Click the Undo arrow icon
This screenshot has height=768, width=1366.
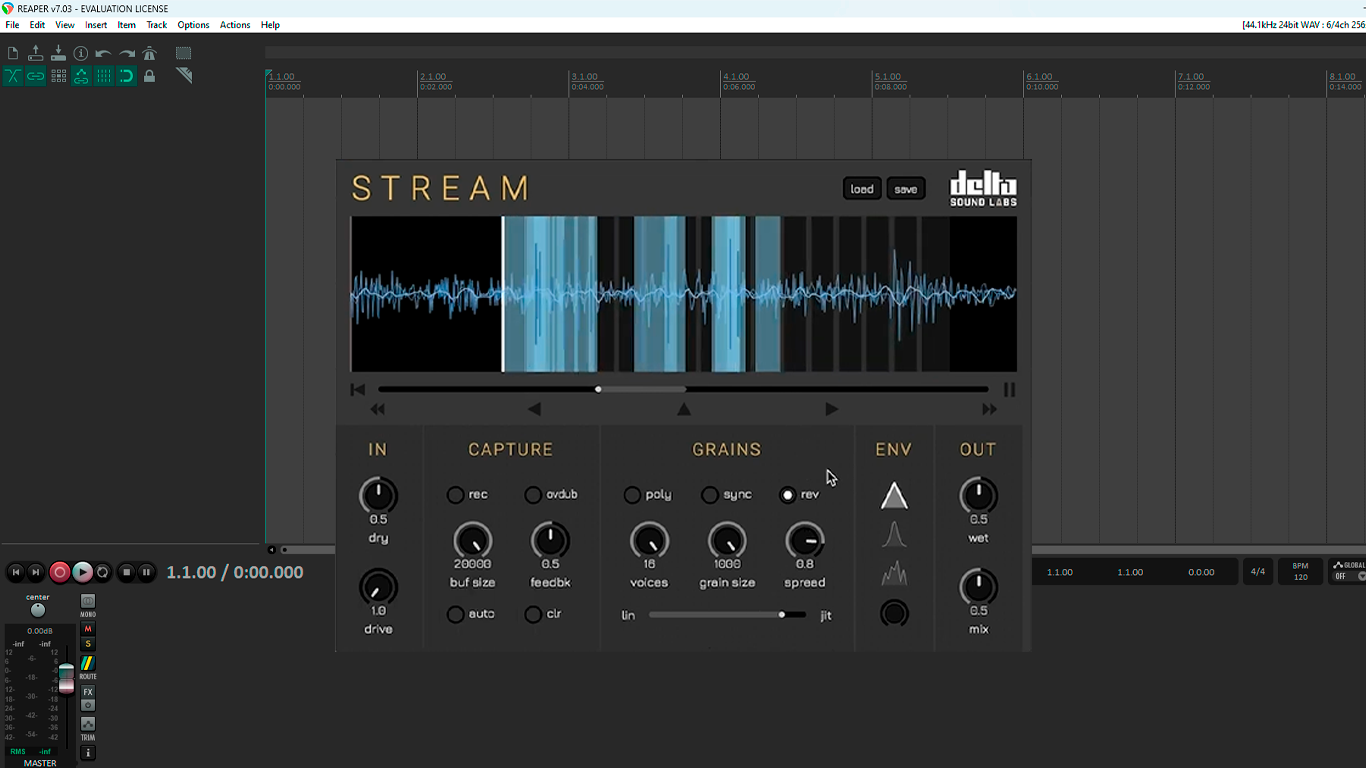(x=103, y=53)
